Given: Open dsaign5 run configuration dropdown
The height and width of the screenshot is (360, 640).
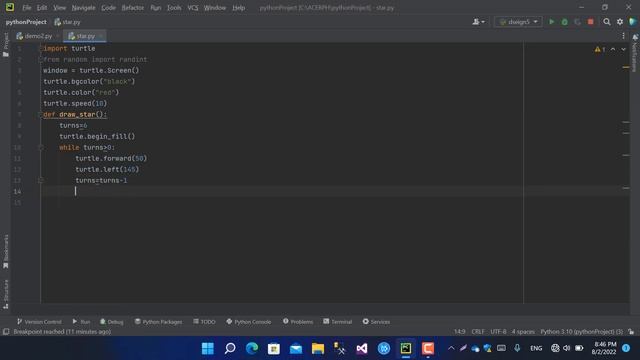Looking at the screenshot, I should (x=518, y=22).
